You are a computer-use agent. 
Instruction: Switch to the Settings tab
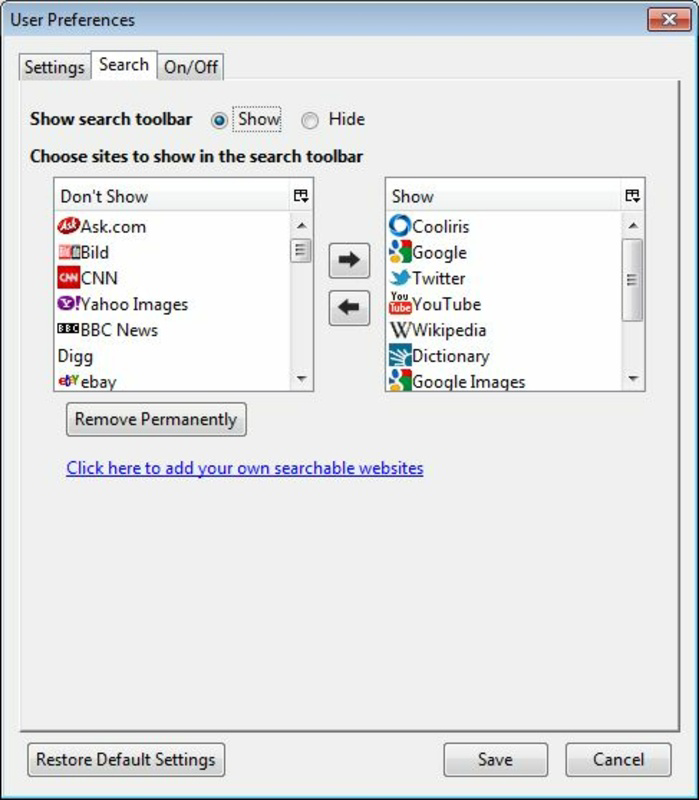55,67
